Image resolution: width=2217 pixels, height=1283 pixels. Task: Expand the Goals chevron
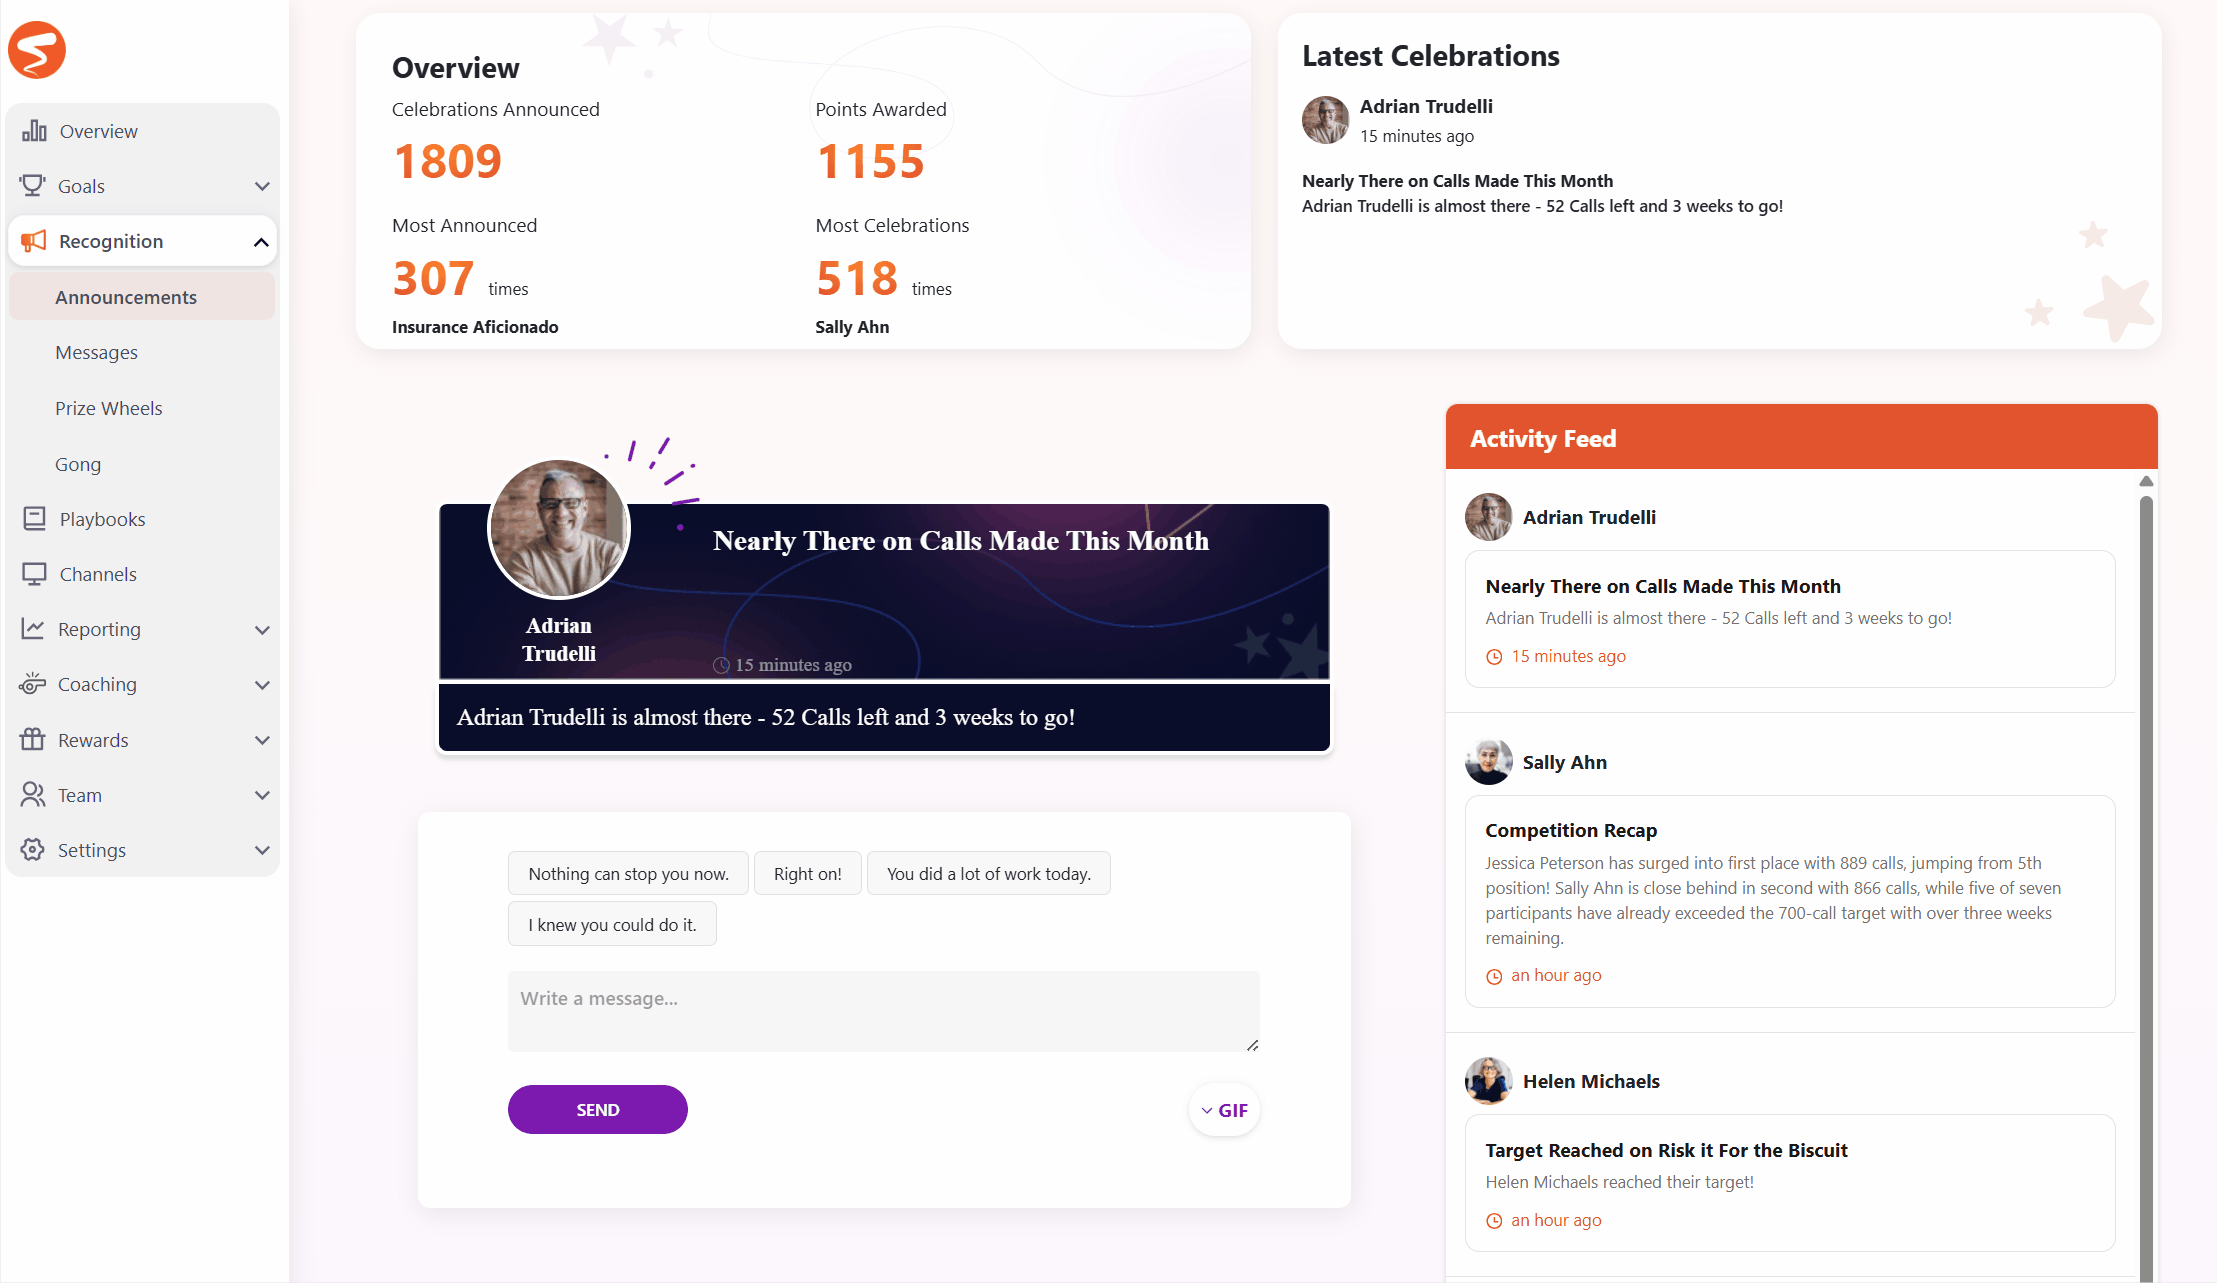click(x=262, y=186)
